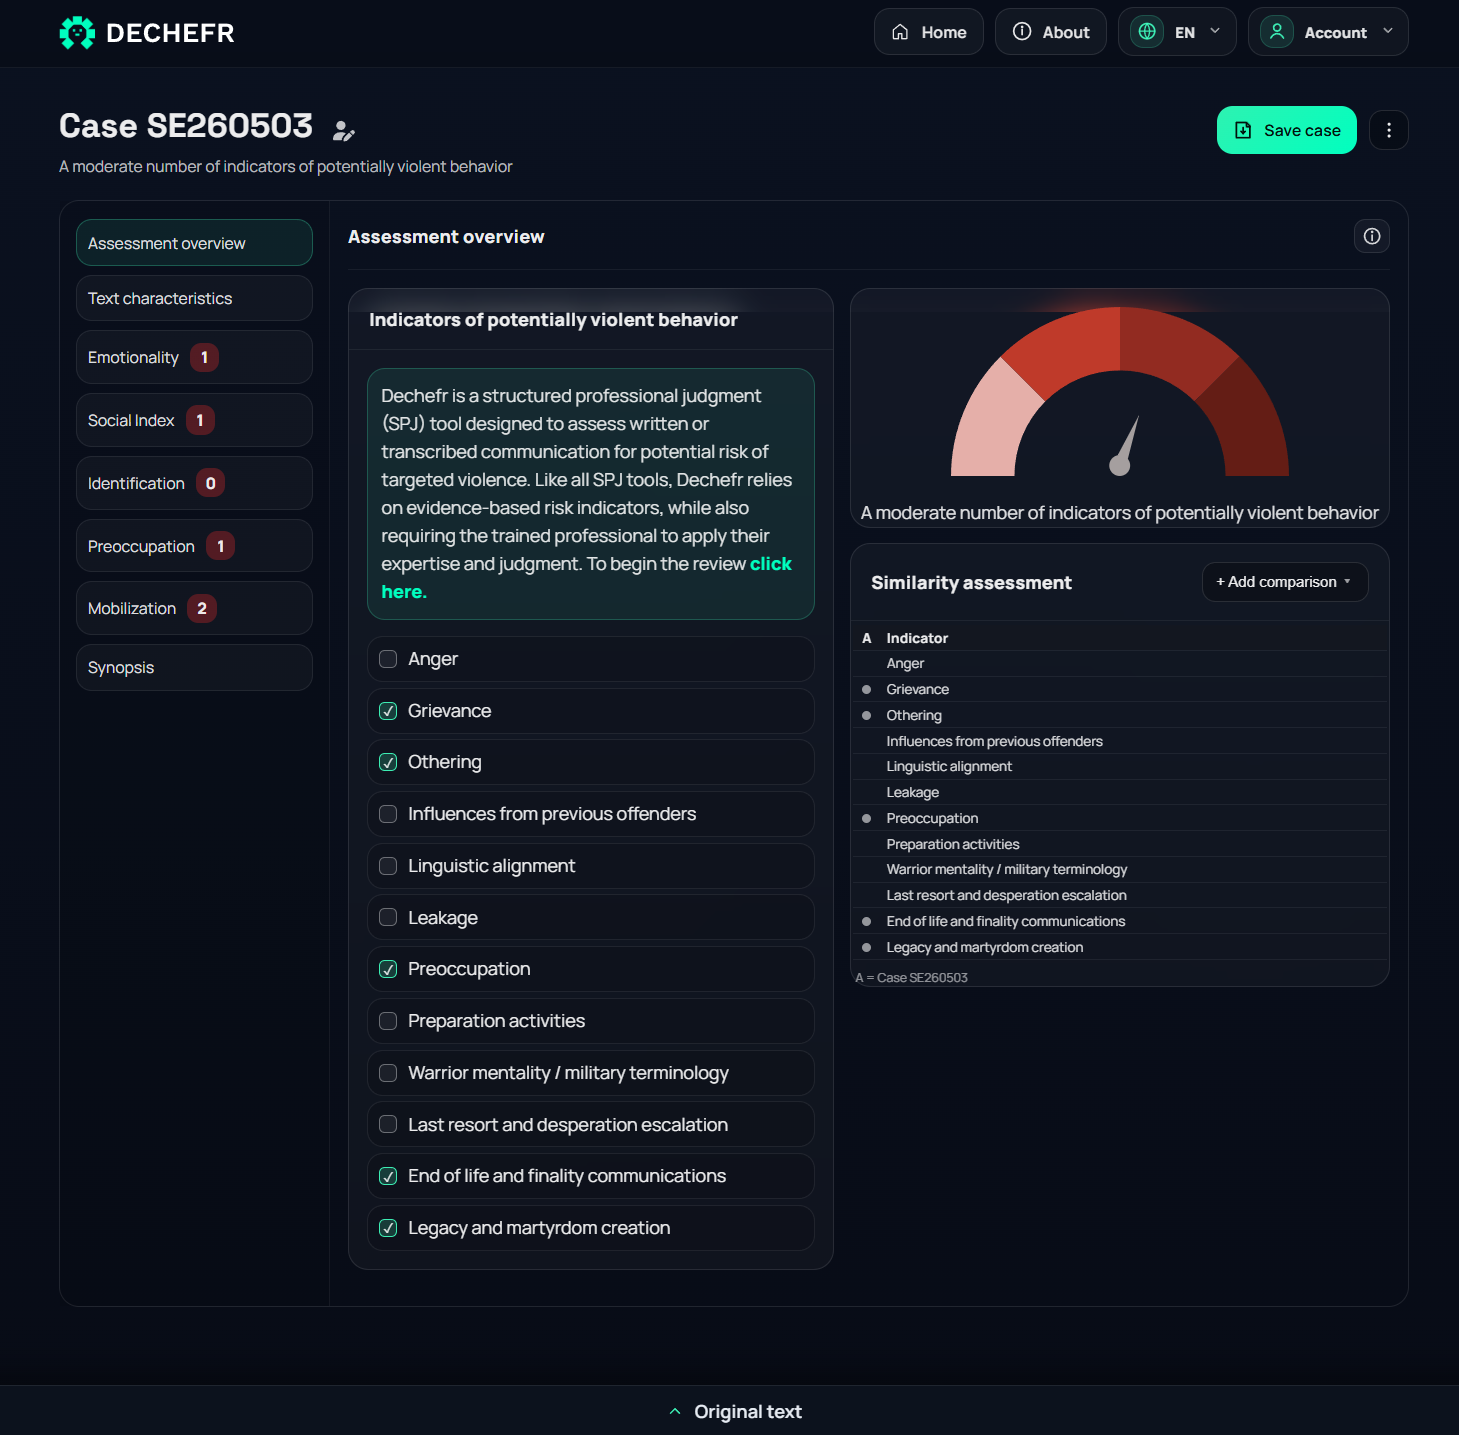This screenshot has width=1459, height=1435.
Task: Select the Assessment overview tab
Action: click(x=194, y=243)
